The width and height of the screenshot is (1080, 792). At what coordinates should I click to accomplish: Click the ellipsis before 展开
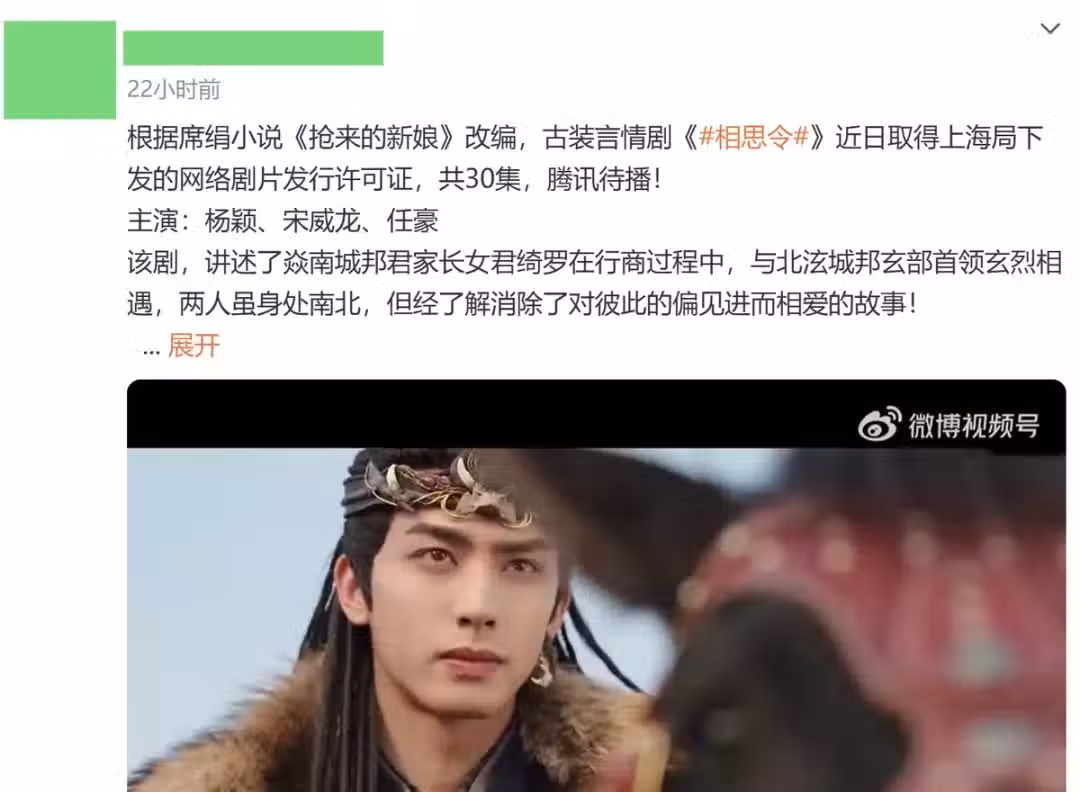coord(151,349)
